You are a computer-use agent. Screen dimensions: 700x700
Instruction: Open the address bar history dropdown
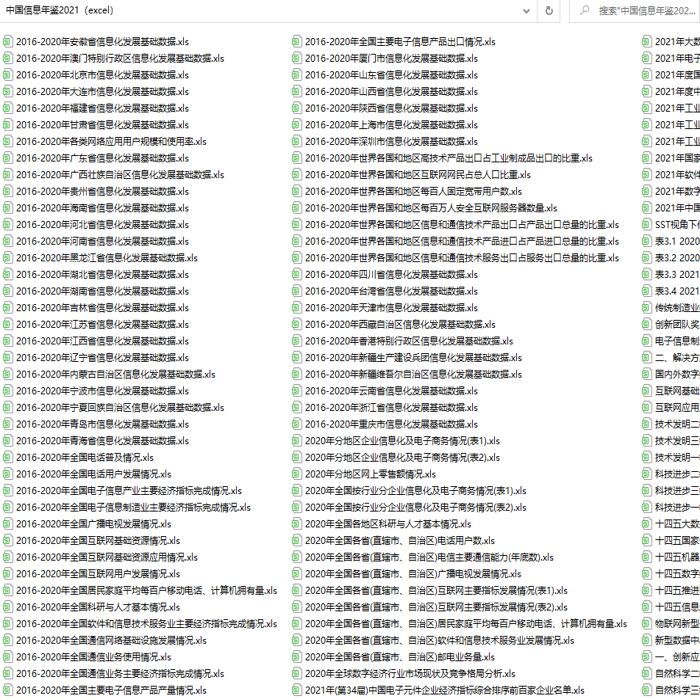[x=526, y=11]
